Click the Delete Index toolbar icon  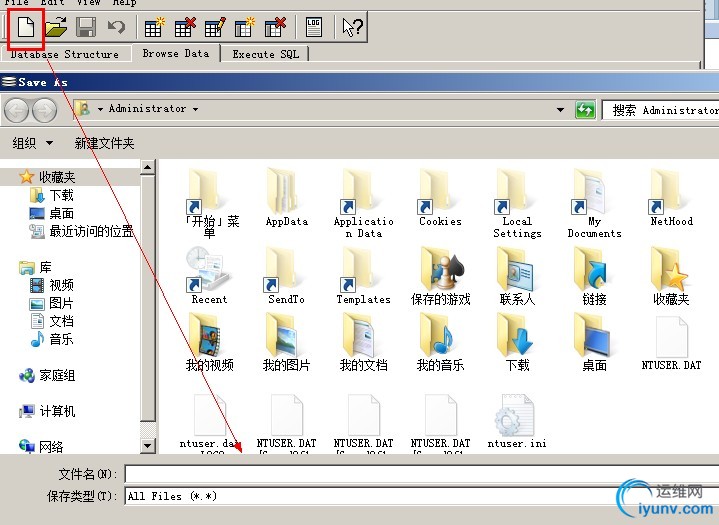pos(275,27)
